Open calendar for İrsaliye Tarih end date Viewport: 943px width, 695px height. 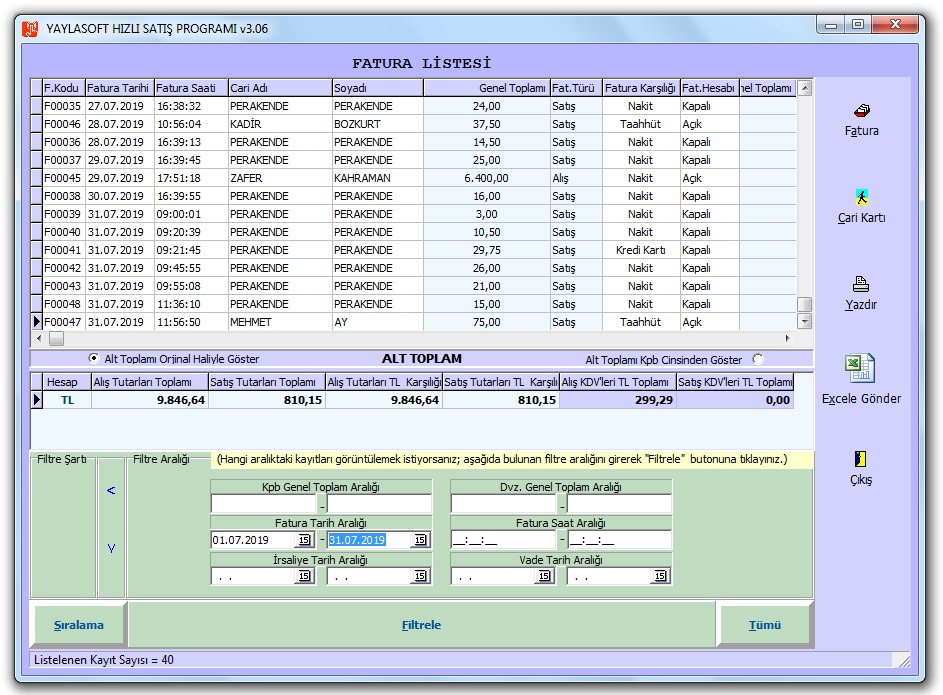click(x=420, y=576)
